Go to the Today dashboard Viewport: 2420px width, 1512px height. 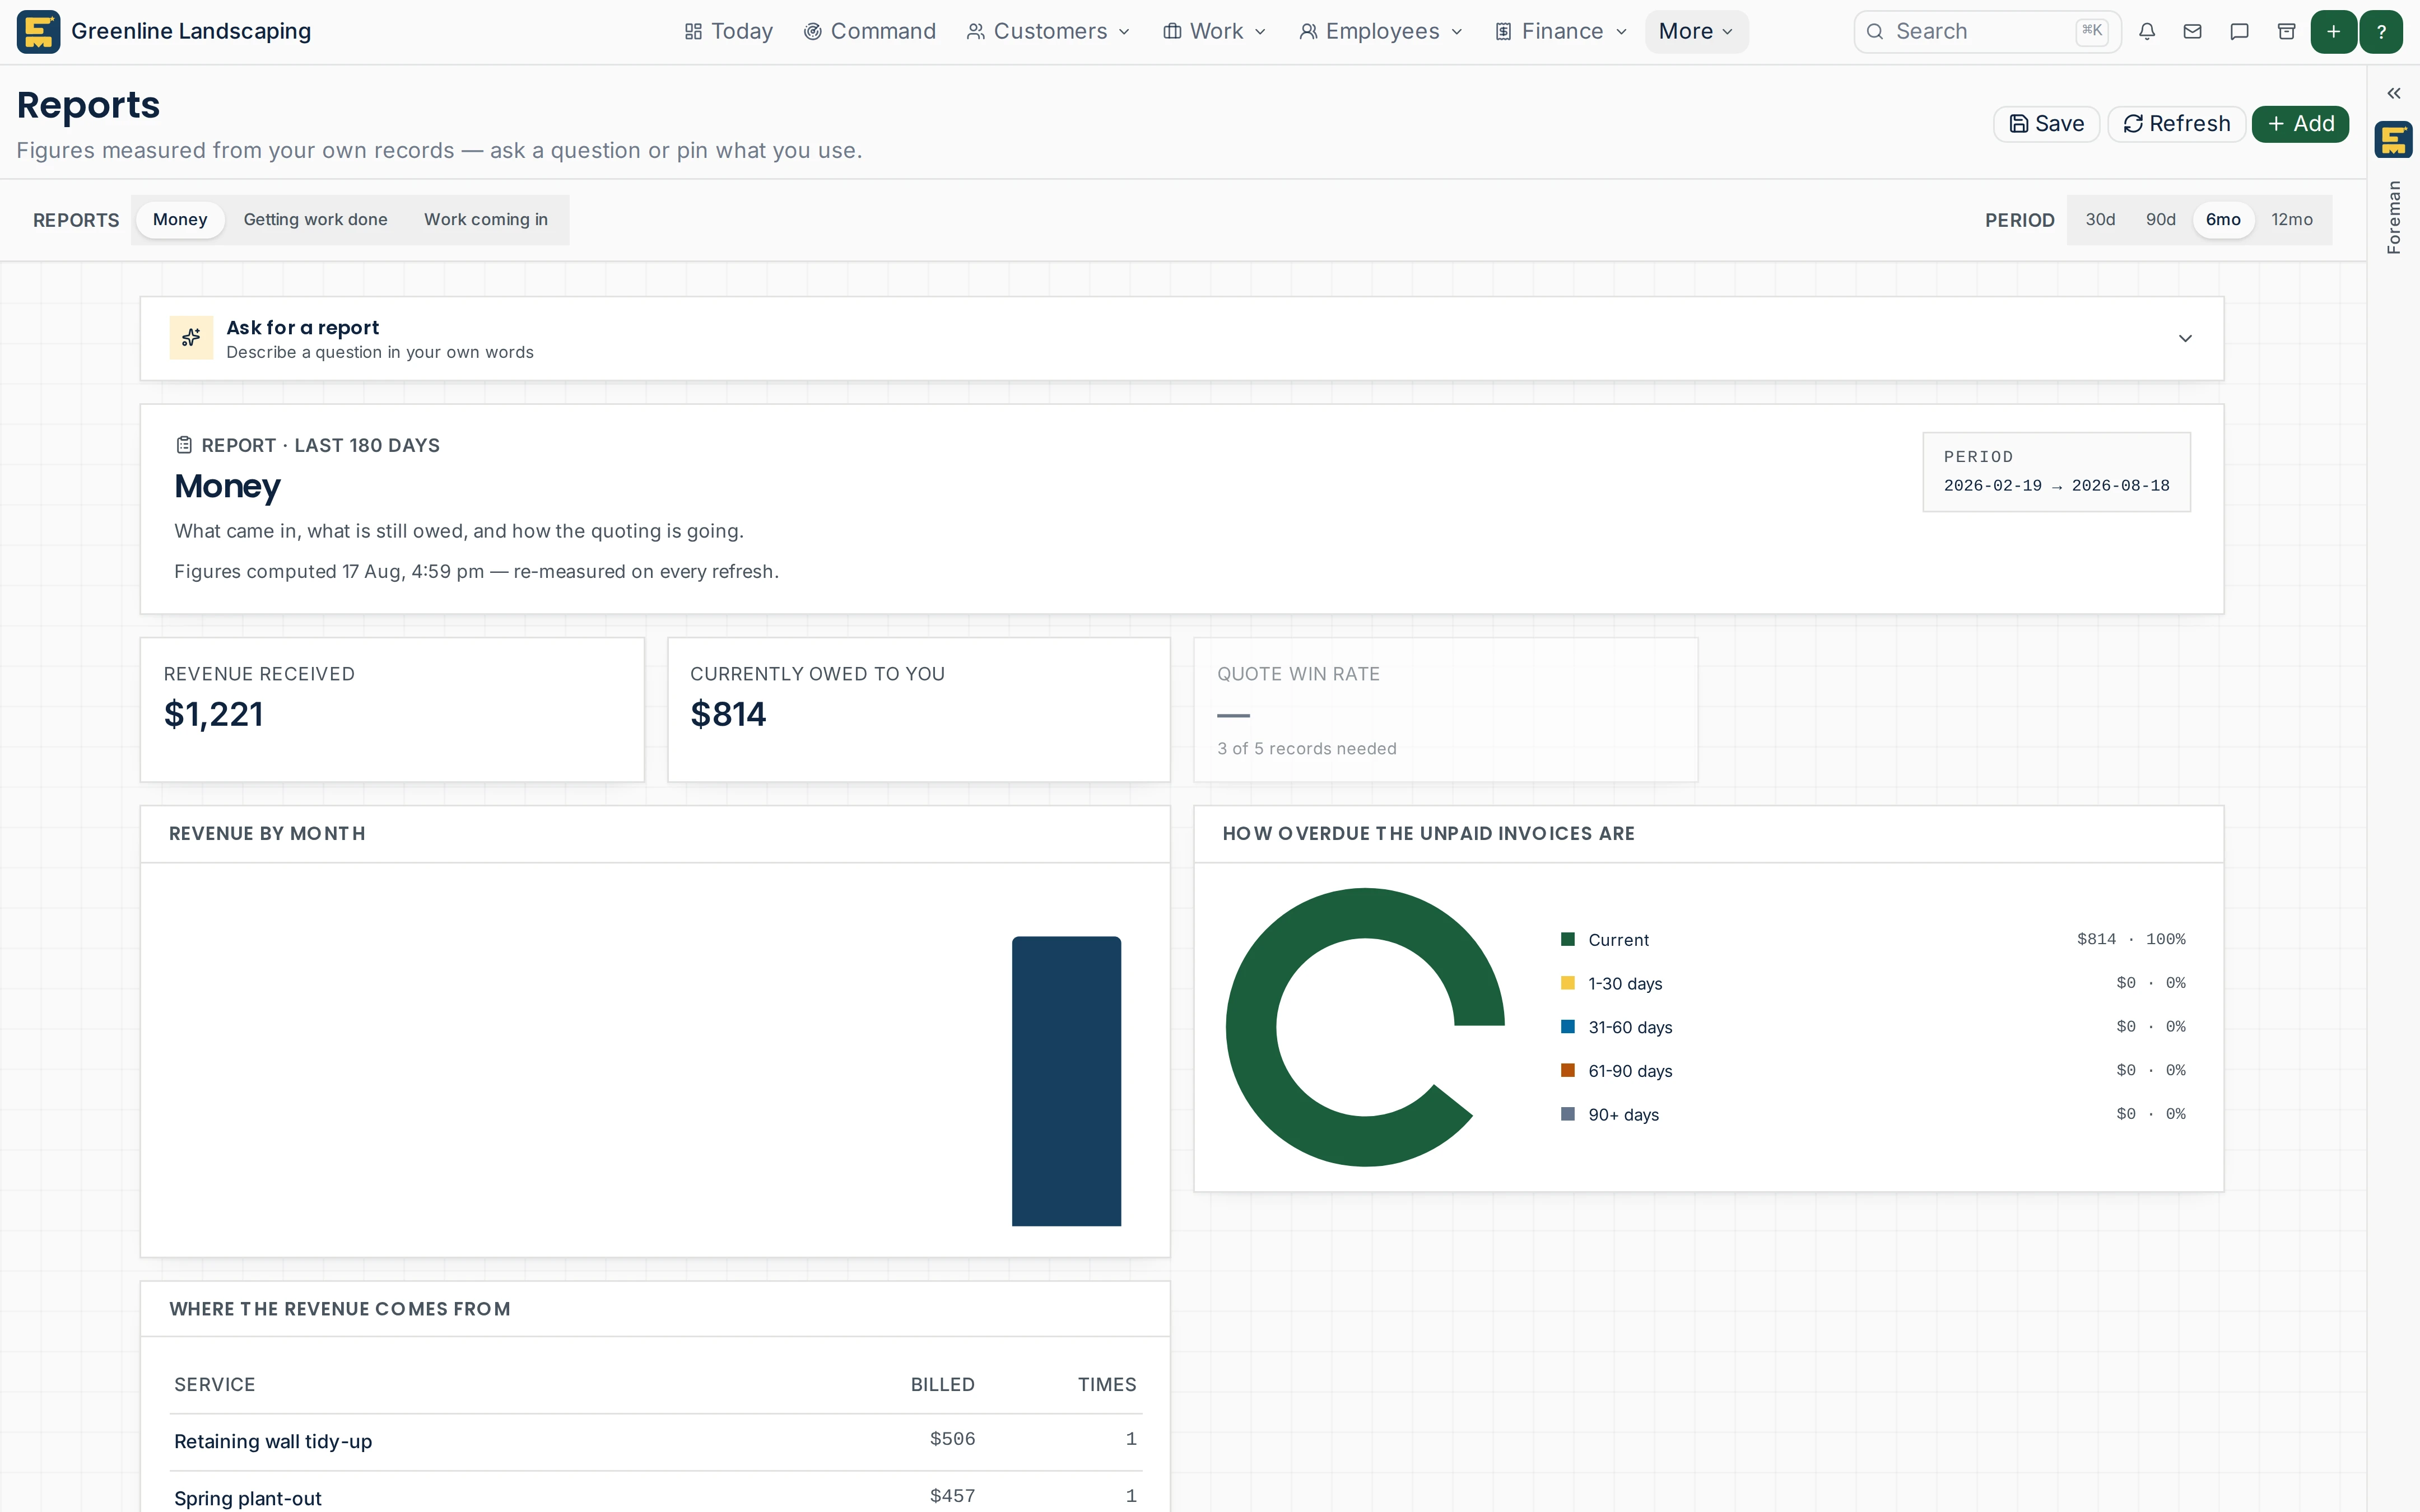pos(729,32)
